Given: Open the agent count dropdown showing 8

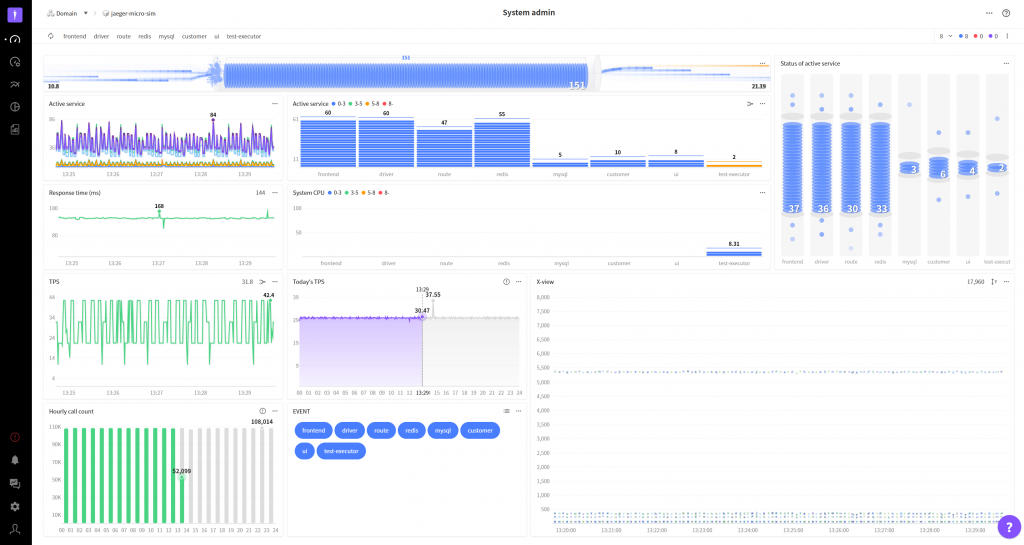Looking at the screenshot, I should pyautogui.click(x=945, y=36).
